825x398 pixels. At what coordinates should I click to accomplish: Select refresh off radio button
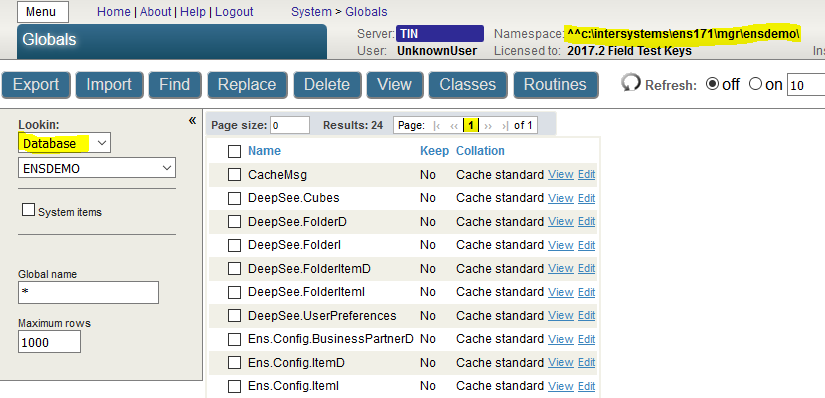click(x=712, y=84)
